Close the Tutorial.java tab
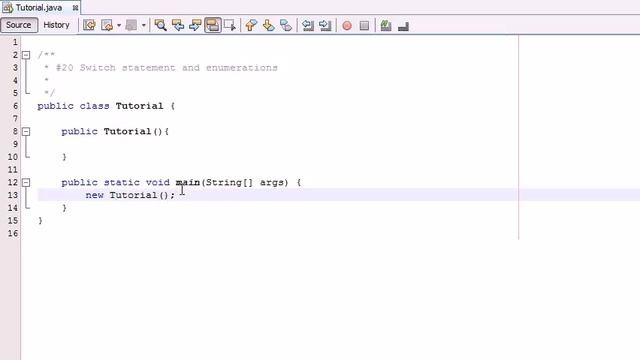This screenshot has width=640, height=360. (x=75, y=8)
